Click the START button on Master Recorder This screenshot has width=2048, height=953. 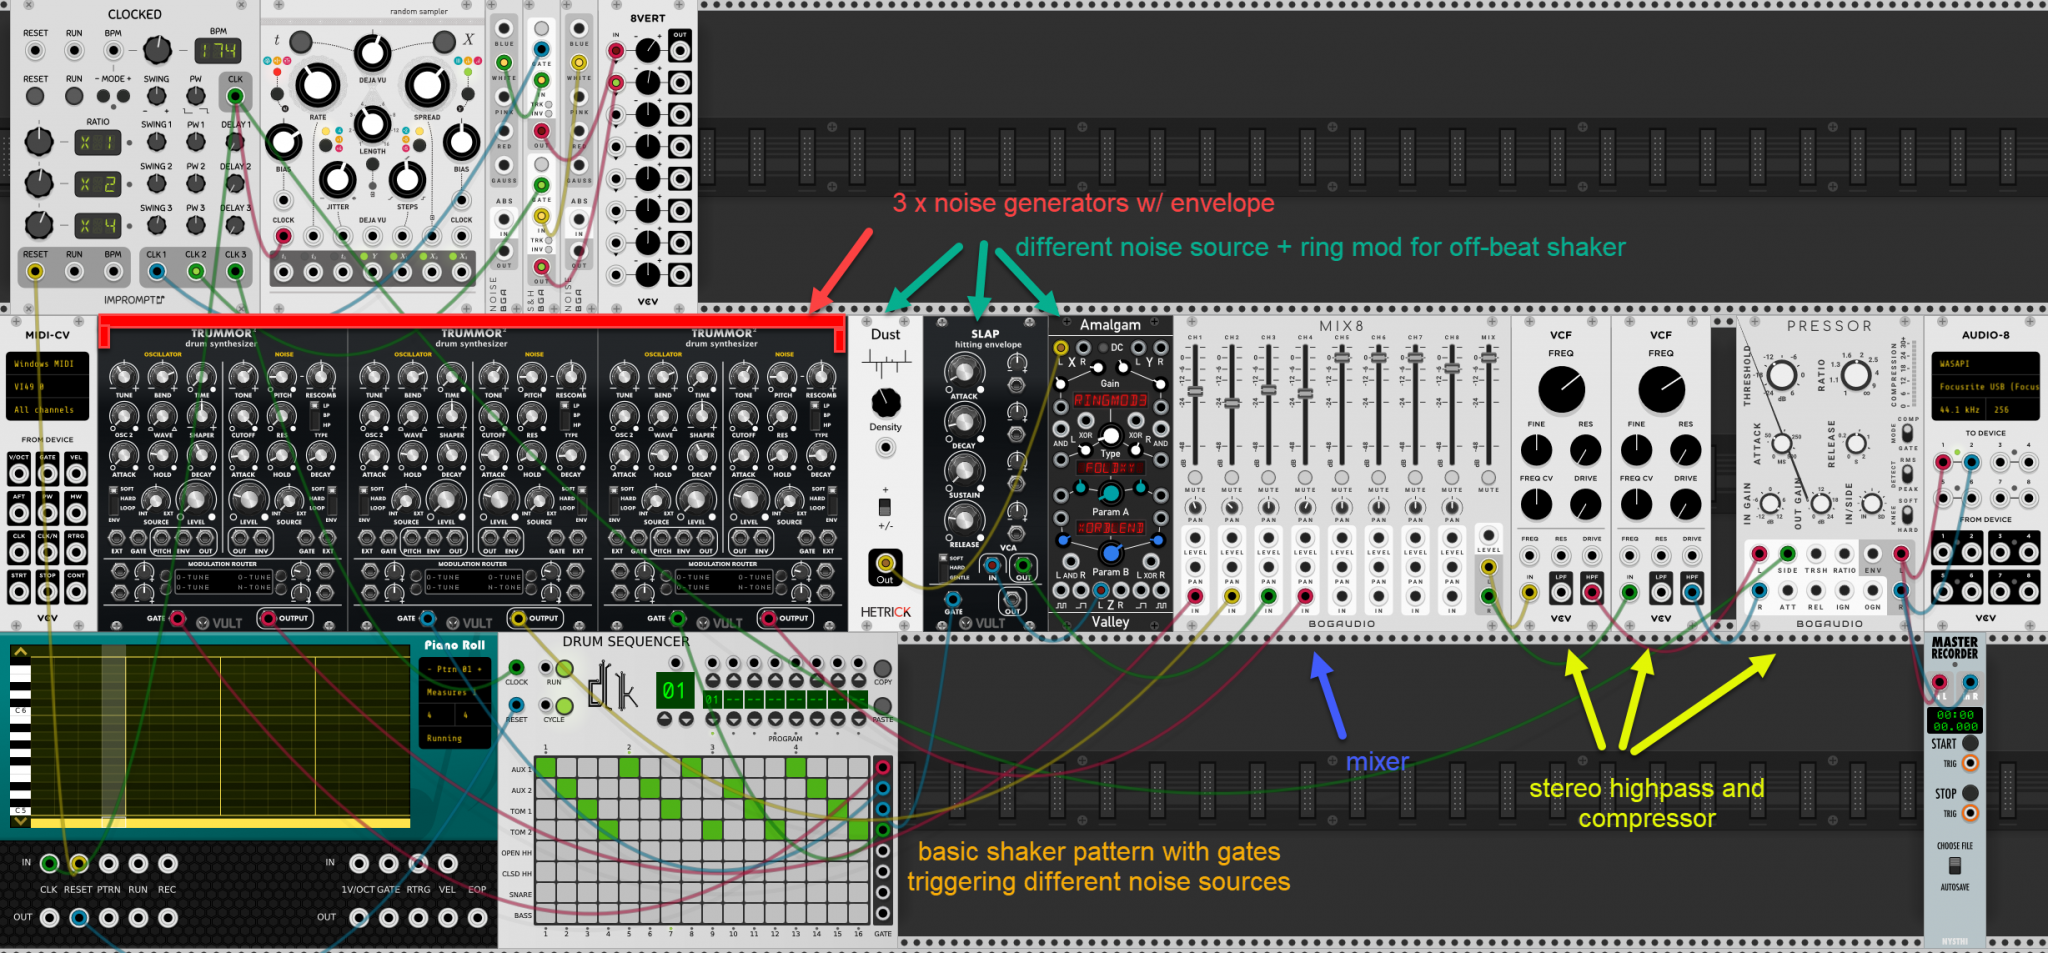[1970, 743]
